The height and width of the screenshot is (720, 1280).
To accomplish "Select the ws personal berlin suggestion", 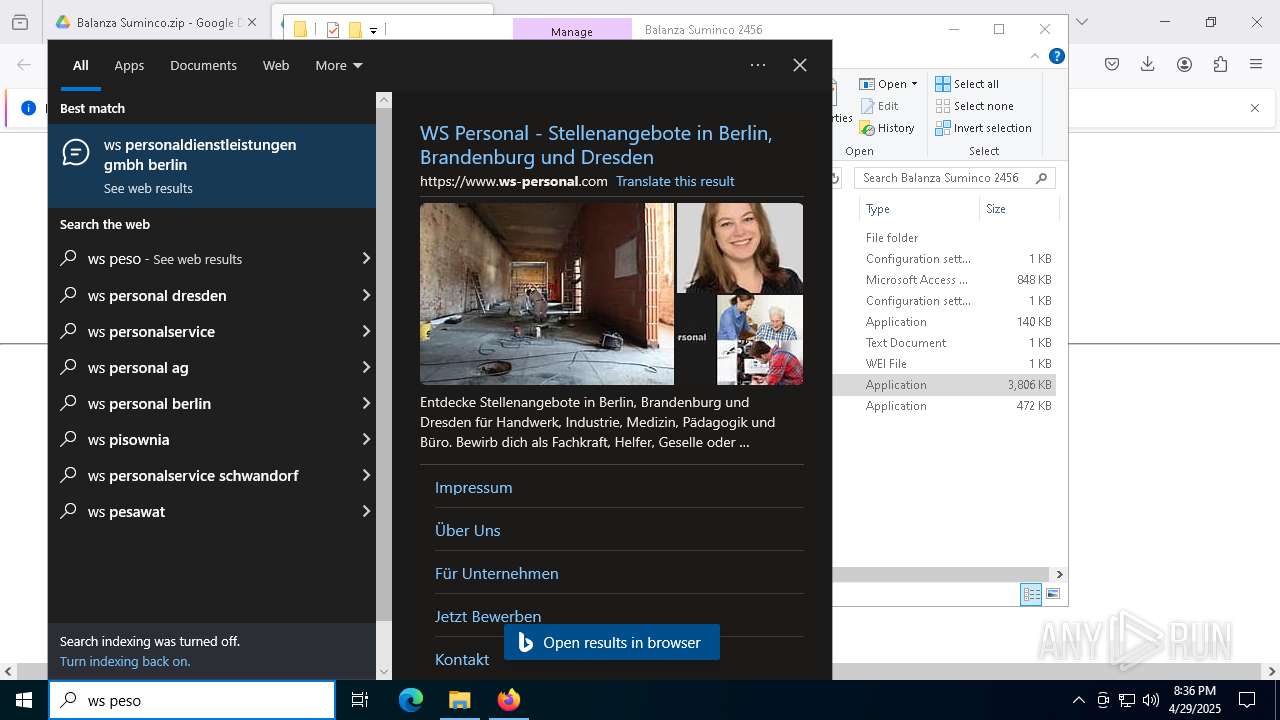I will pos(212,403).
